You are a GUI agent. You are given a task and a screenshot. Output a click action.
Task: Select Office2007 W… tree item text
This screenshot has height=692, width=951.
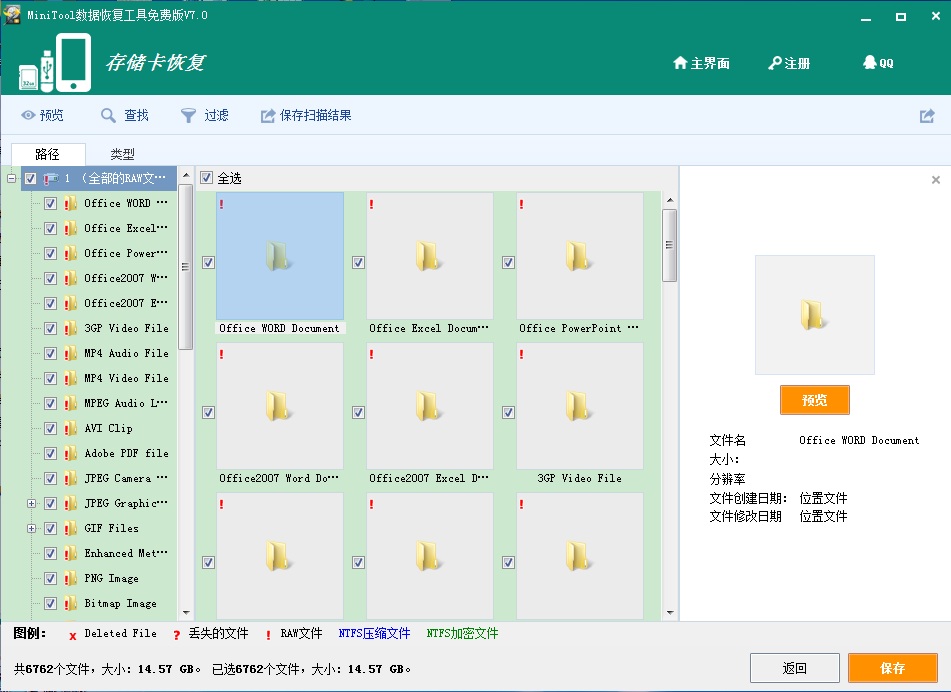(126, 278)
